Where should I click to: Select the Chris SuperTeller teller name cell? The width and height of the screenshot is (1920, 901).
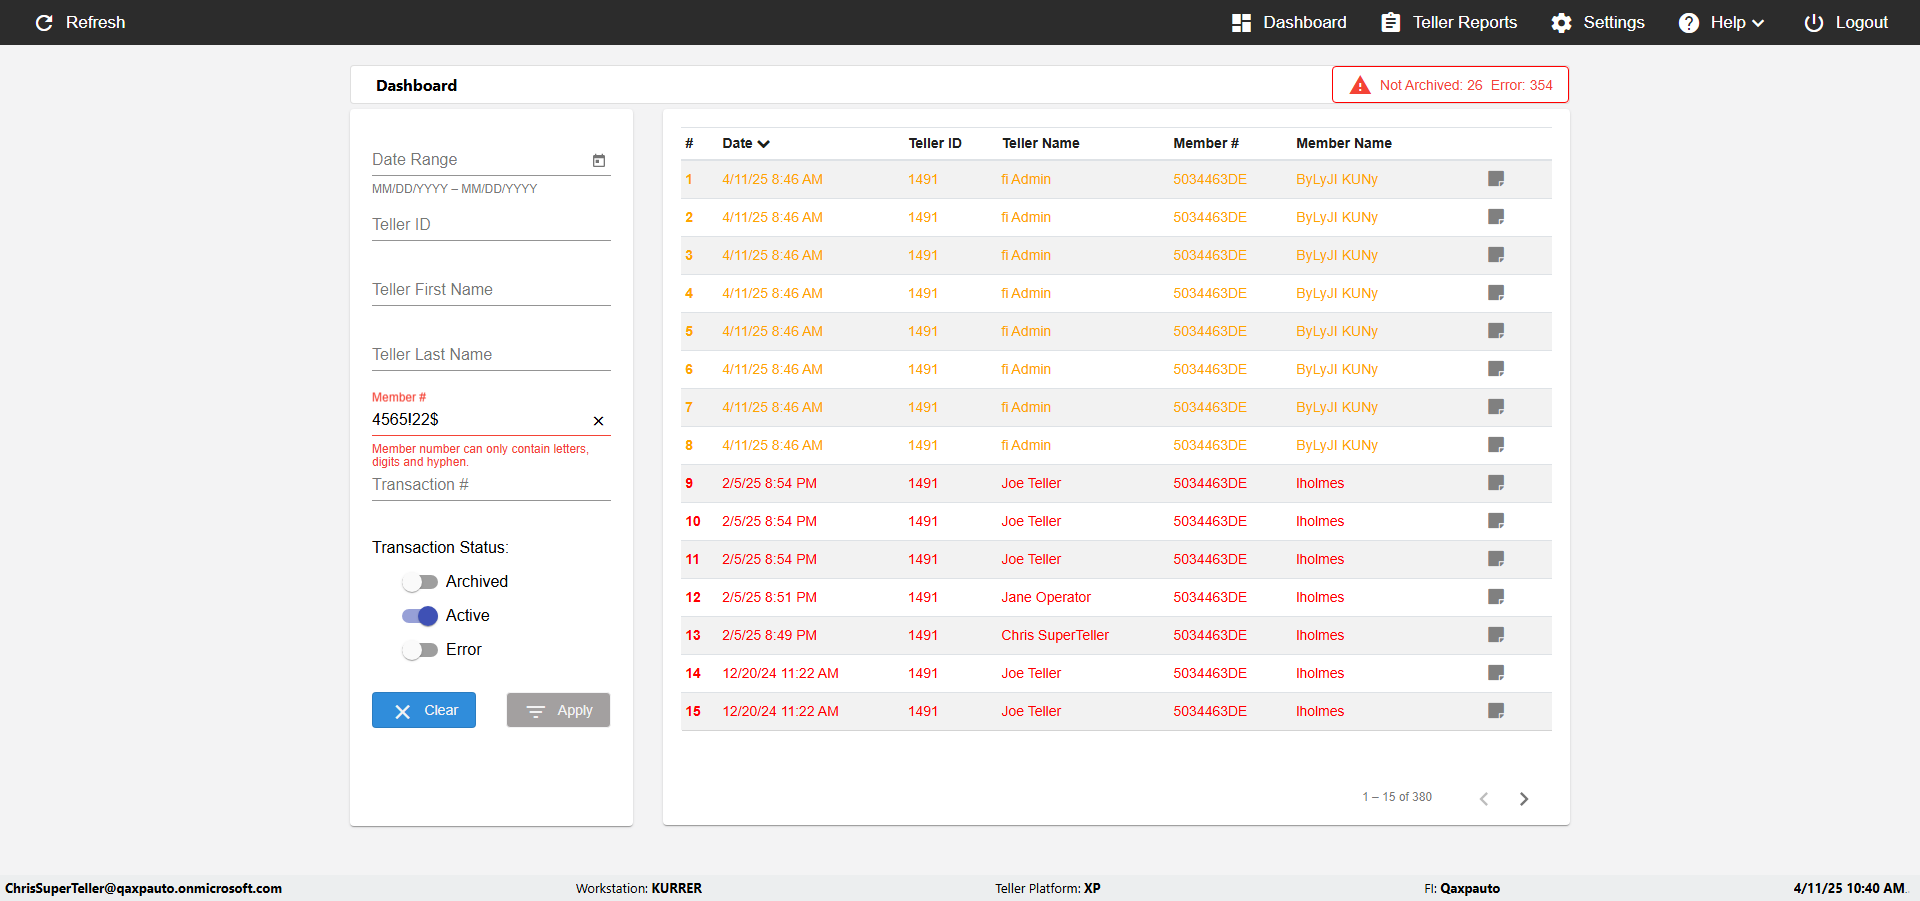click(x=1055, y=635)
